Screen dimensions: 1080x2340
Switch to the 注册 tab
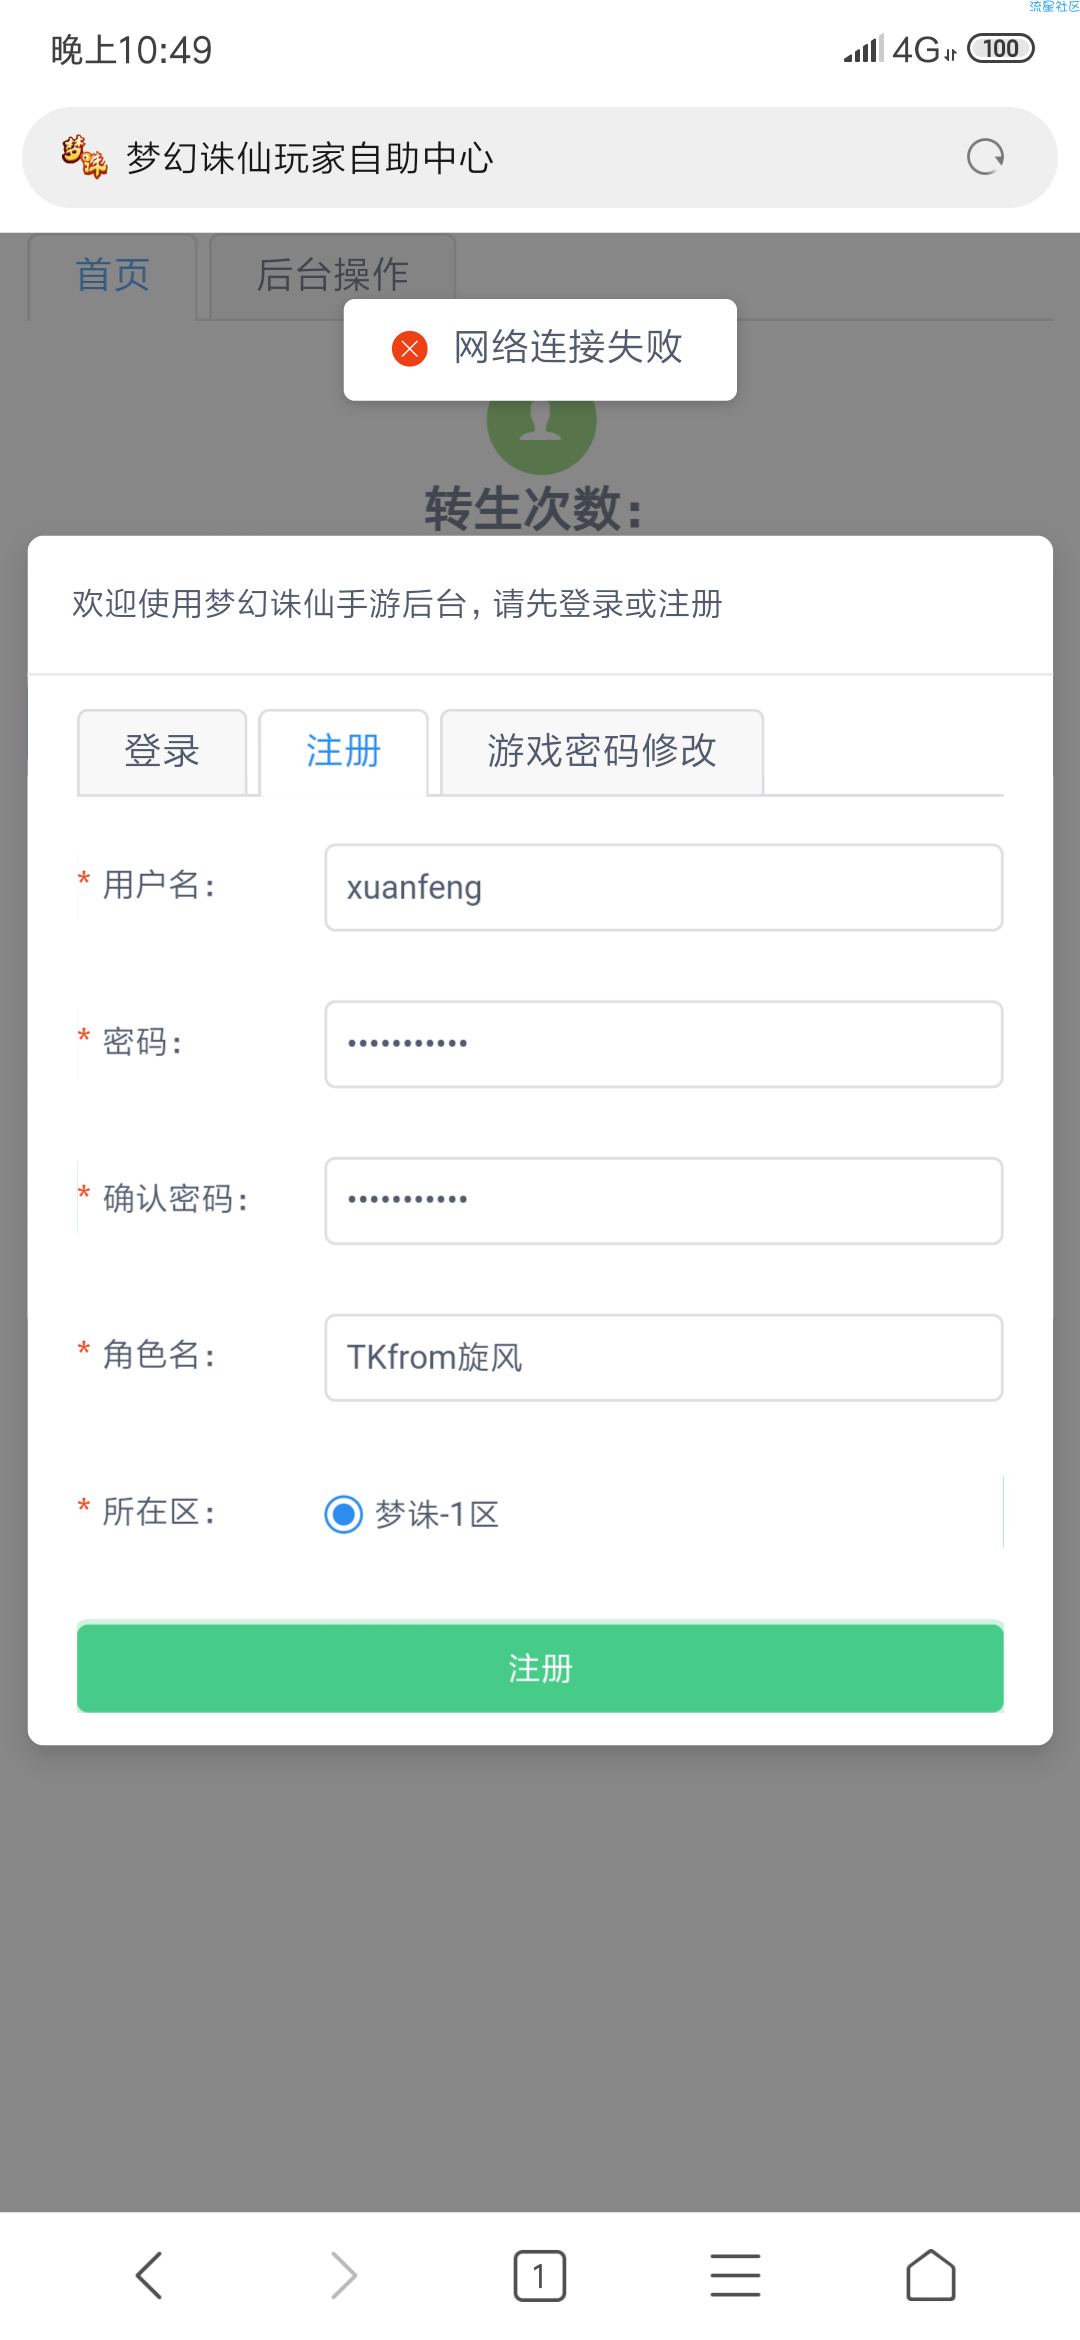click(x=344, y=752)
